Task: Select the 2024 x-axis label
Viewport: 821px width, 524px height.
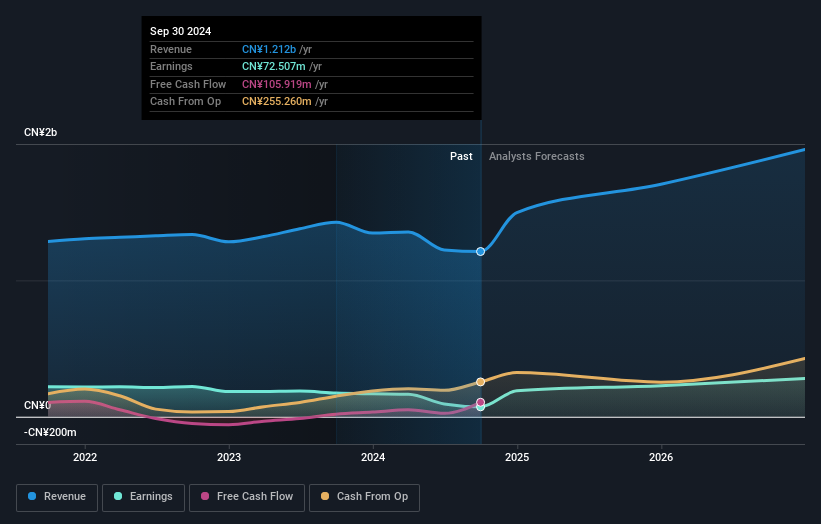Action: click(373, 458)
